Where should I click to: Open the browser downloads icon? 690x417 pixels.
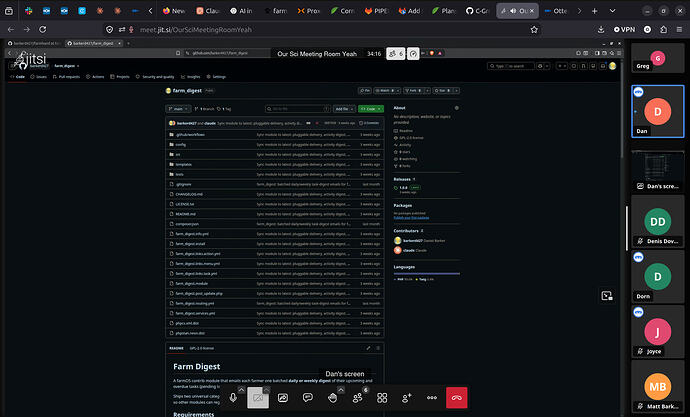coord(601,29)
